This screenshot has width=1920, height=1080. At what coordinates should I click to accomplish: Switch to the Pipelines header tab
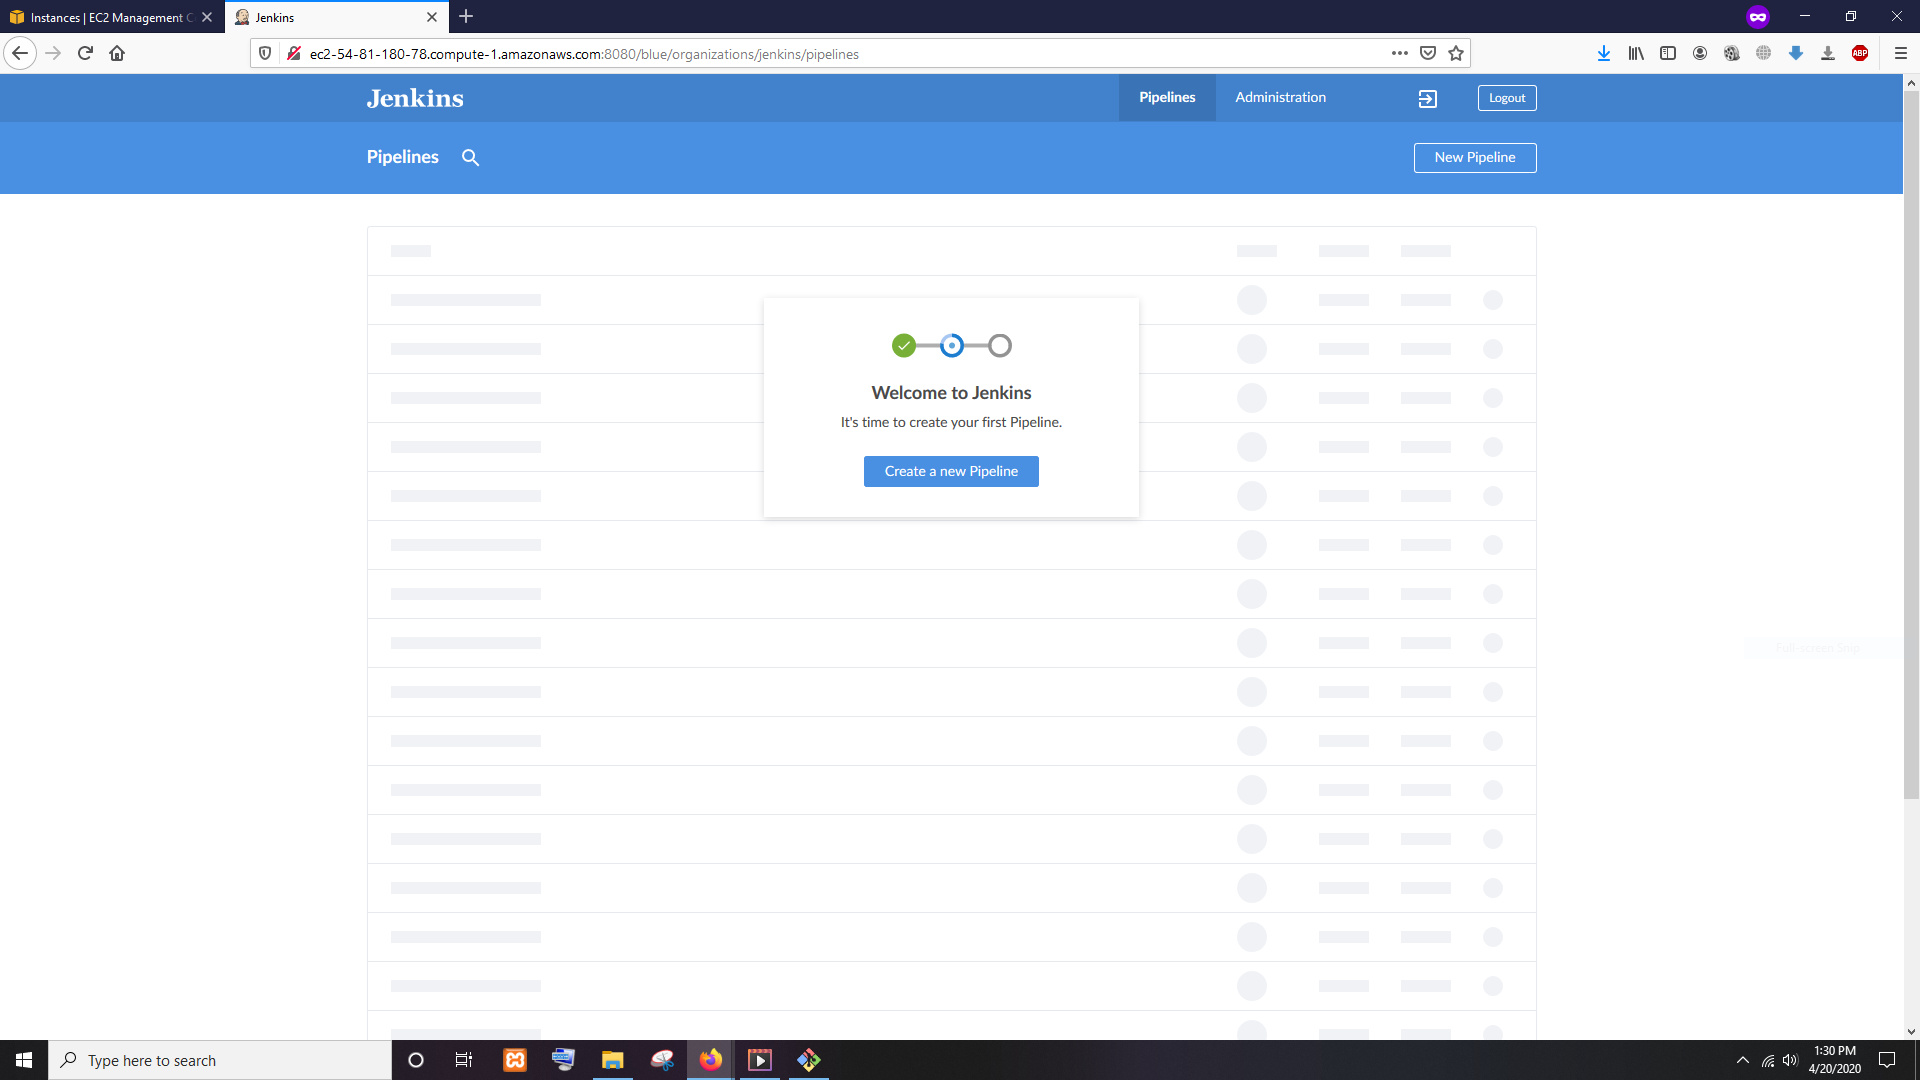[1167, 97]
